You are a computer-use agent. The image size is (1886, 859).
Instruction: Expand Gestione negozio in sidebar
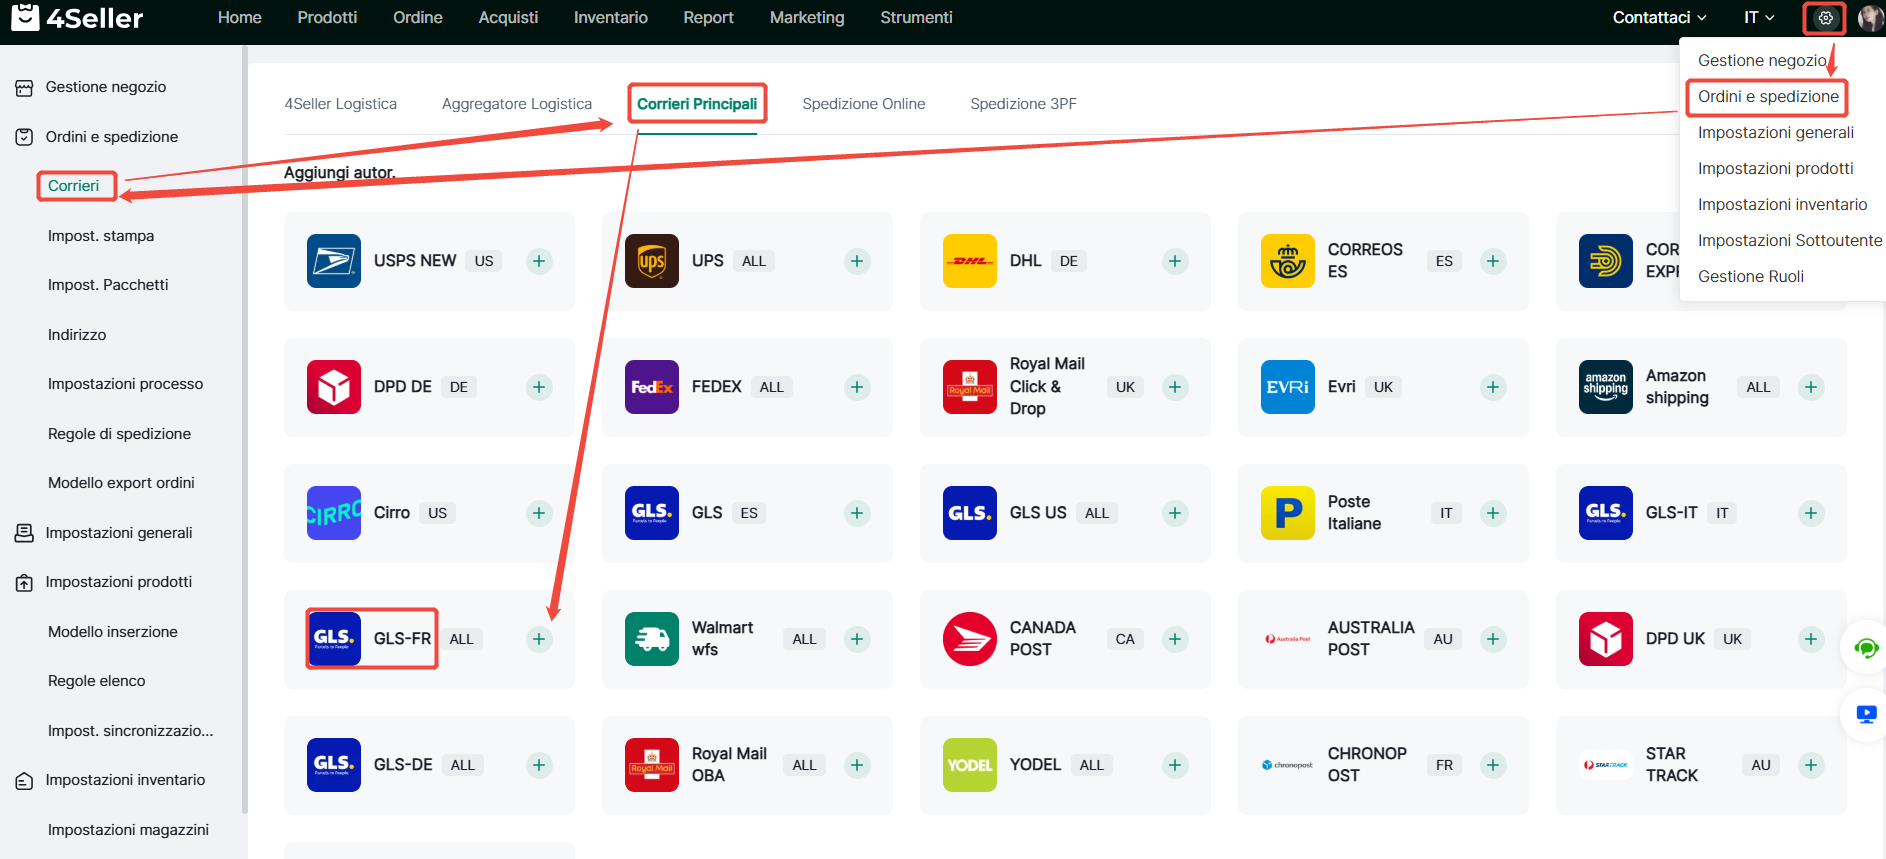(106, 87)
